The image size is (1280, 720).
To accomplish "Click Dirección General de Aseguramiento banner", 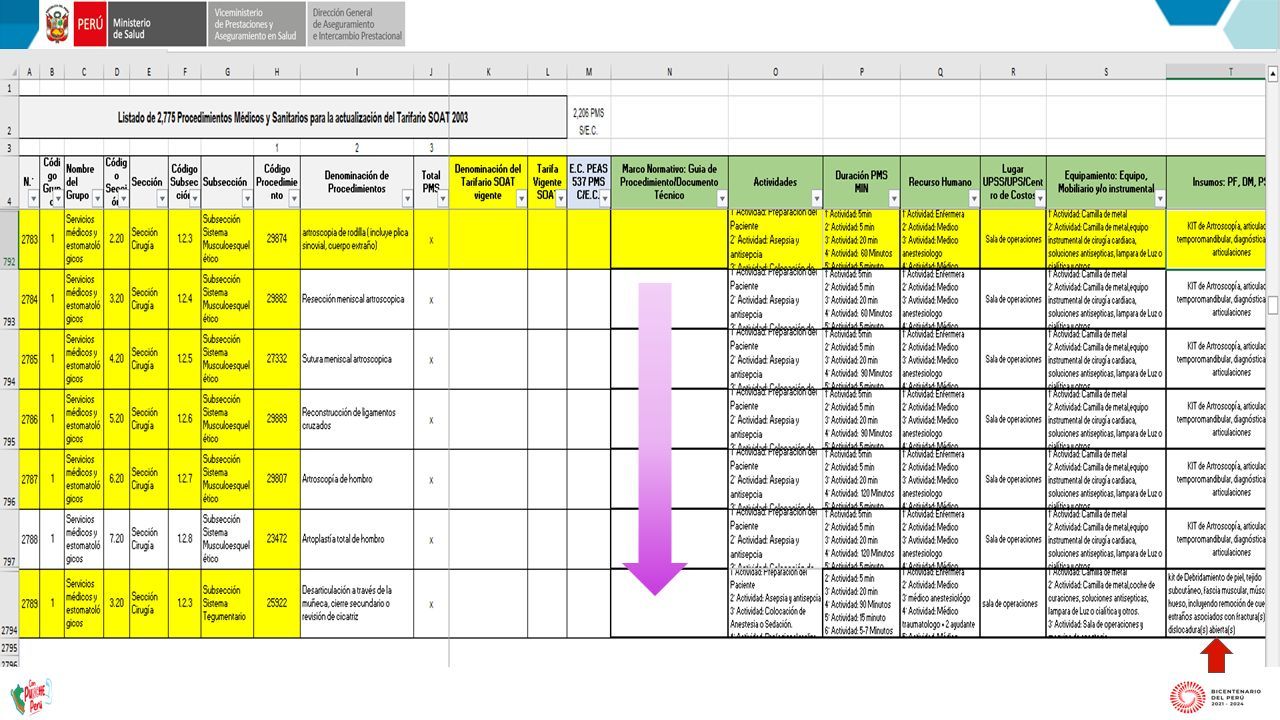I will pos(357,24).
